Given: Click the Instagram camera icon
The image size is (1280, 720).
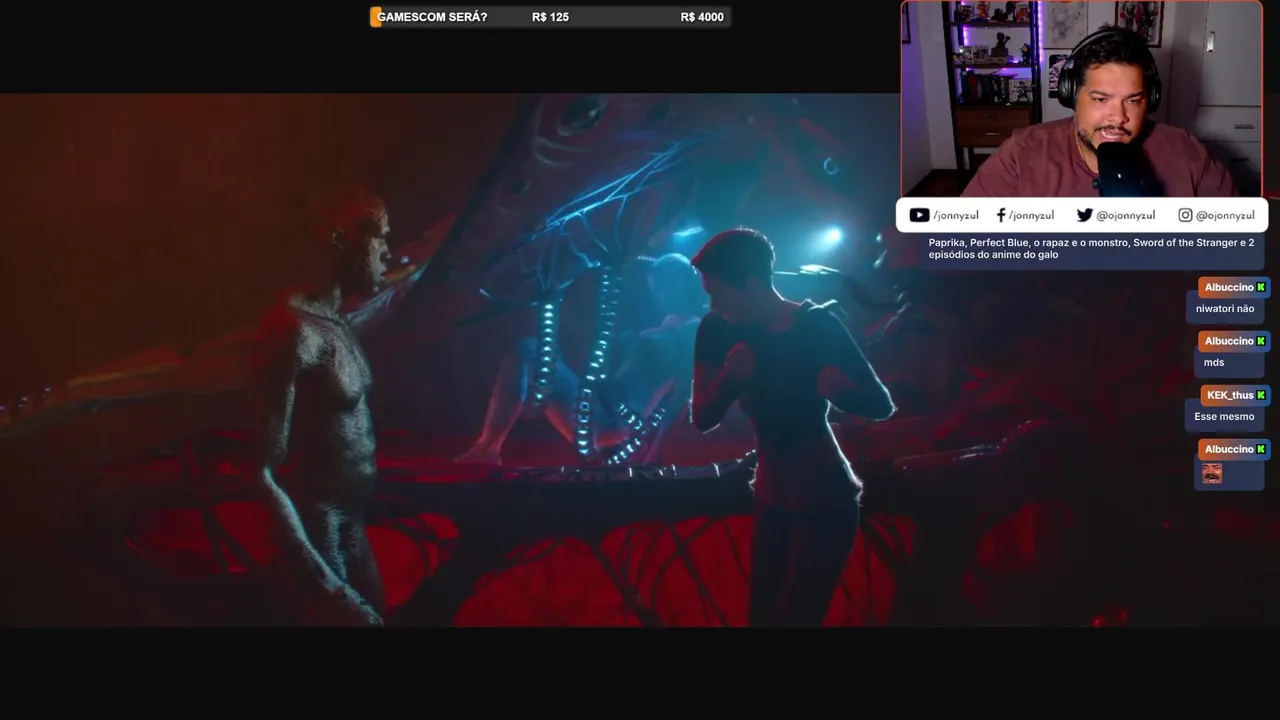Looking at the screenshot, I should [1185, 215].
